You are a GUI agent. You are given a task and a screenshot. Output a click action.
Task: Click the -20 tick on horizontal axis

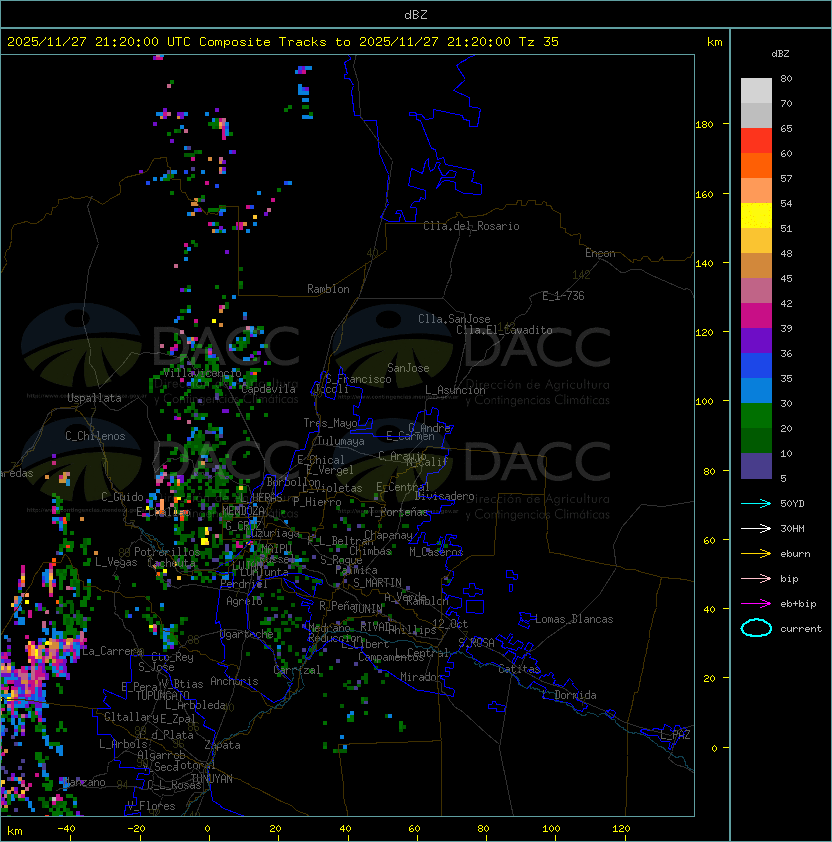(136, 829)
